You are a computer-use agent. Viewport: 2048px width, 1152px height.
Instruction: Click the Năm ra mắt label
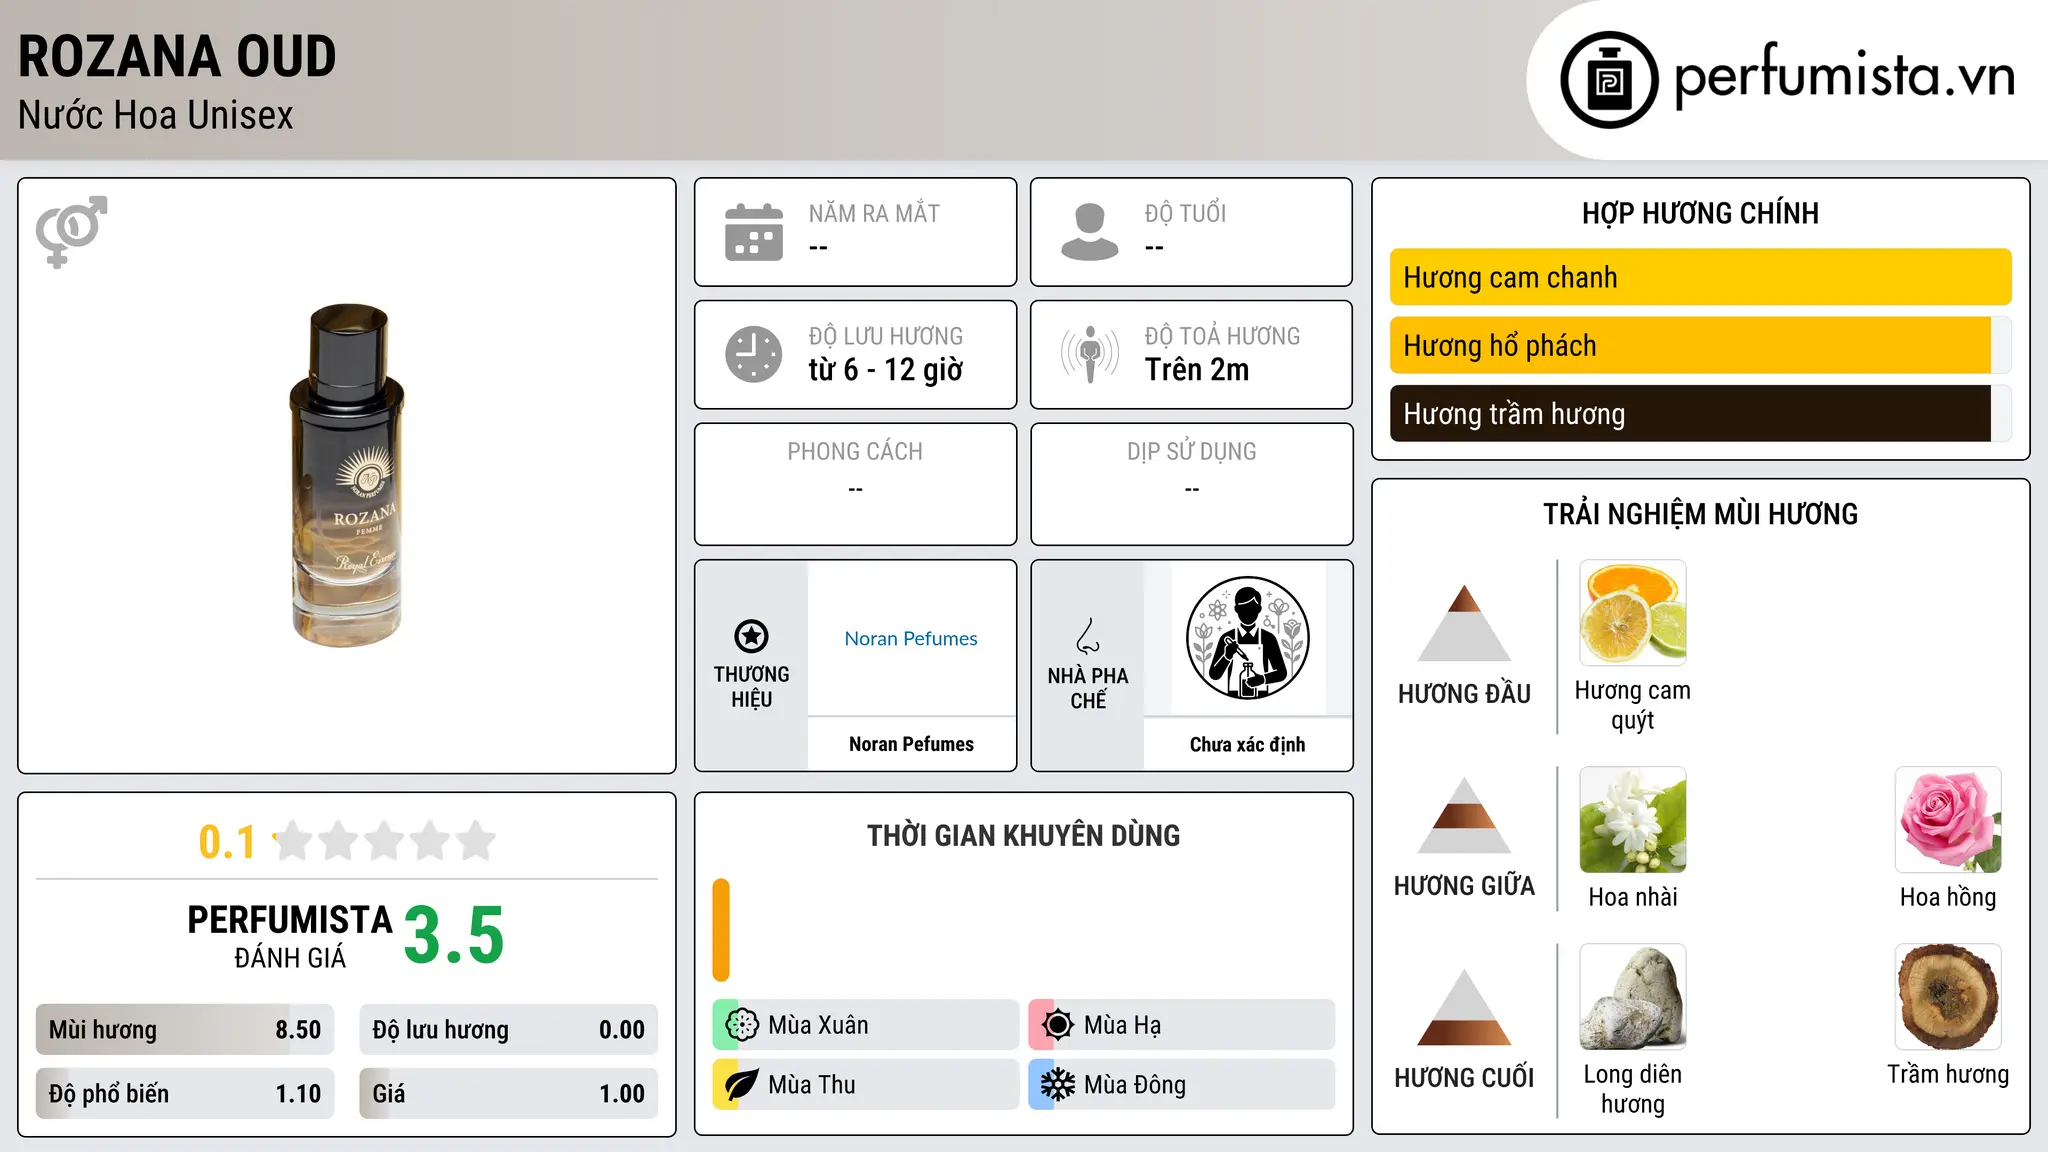click(x=874, y=213)
